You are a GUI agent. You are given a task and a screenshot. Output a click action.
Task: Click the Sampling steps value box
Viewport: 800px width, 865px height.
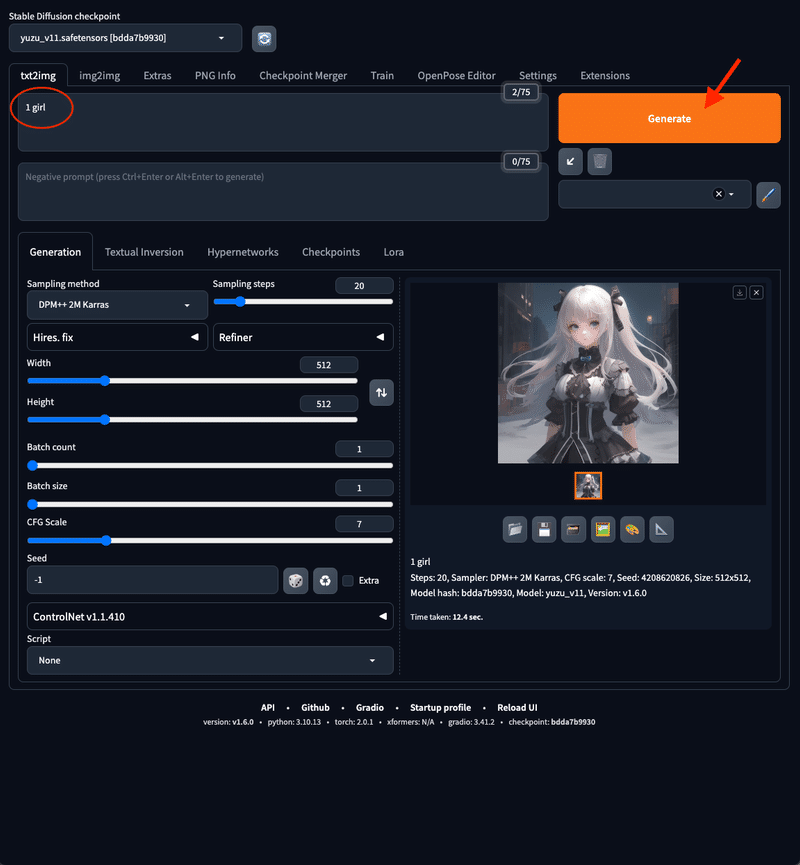pyautogui.click(x=364, y=286)
